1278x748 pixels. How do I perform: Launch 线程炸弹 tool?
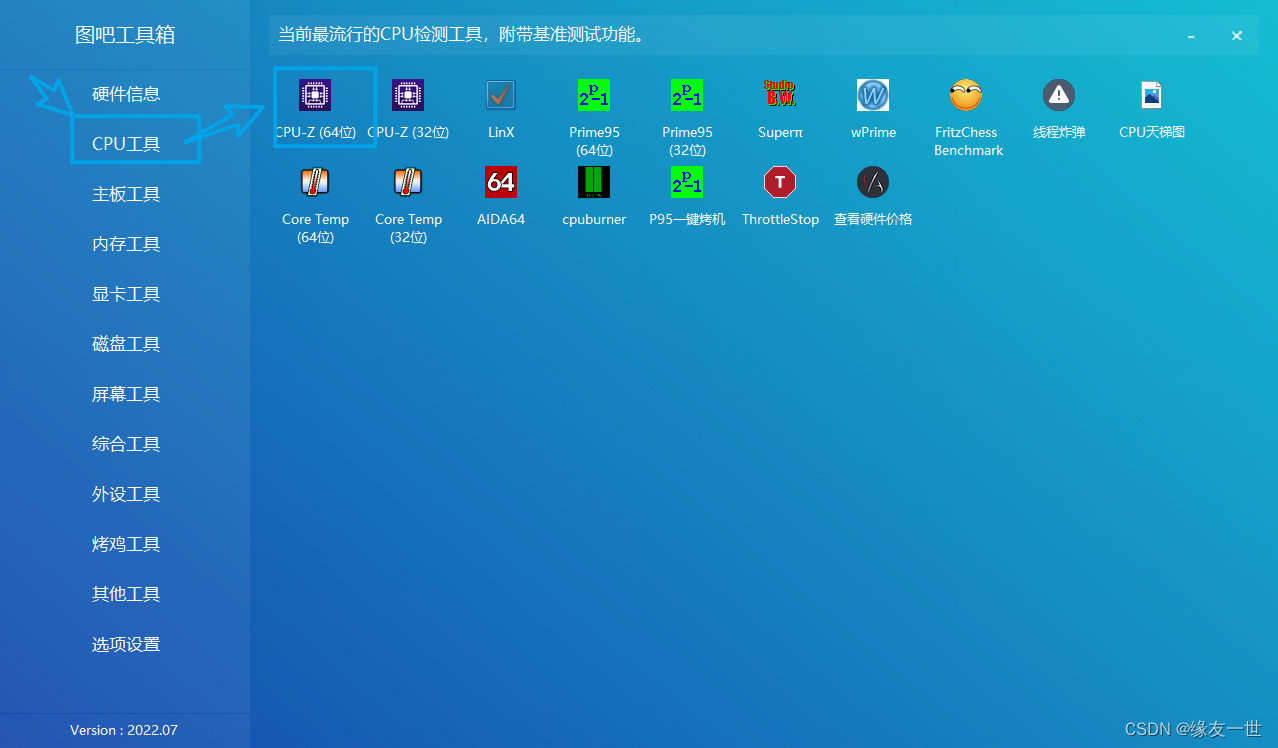tap(1059, 110)
